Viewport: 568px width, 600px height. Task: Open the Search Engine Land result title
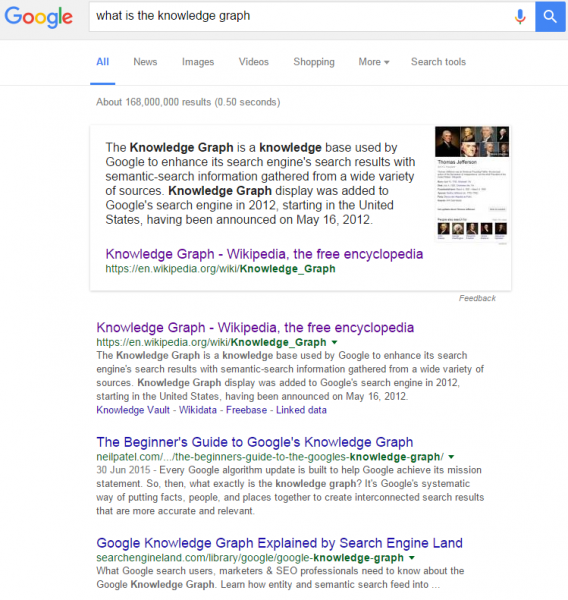pyautogui.click(x=279, y=543)
